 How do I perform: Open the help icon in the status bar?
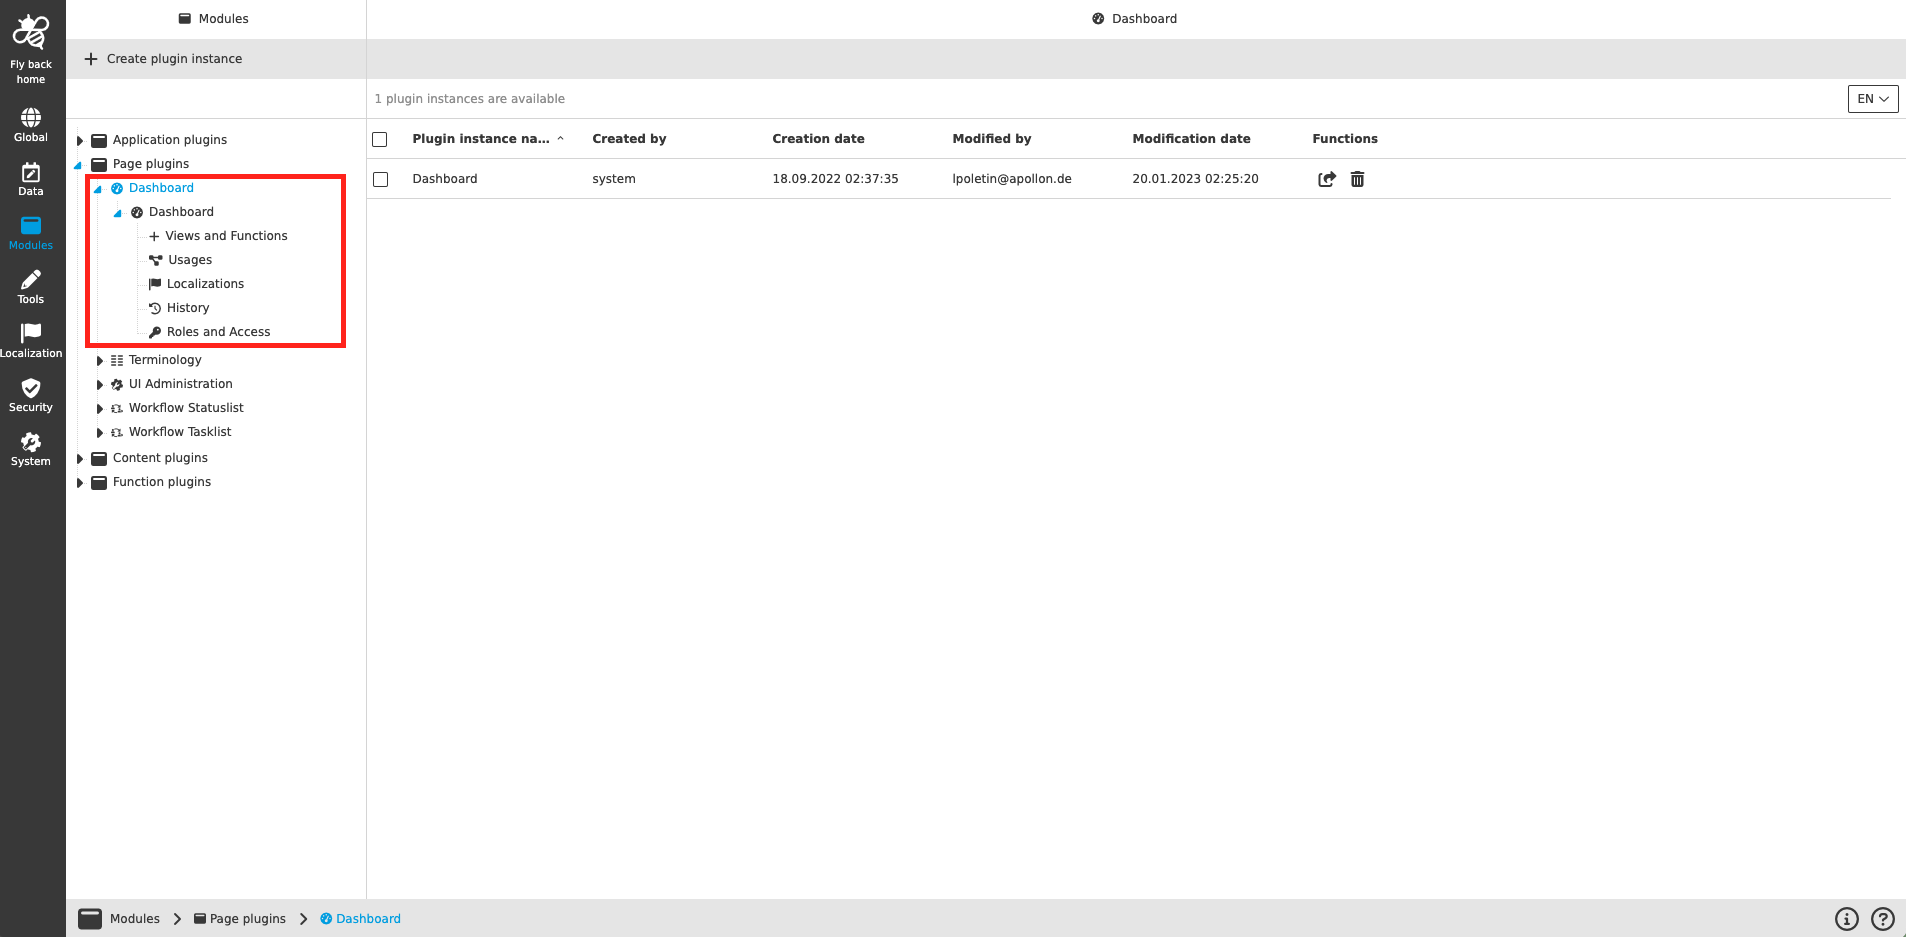pyautogui.click(x=1883, y=918)
